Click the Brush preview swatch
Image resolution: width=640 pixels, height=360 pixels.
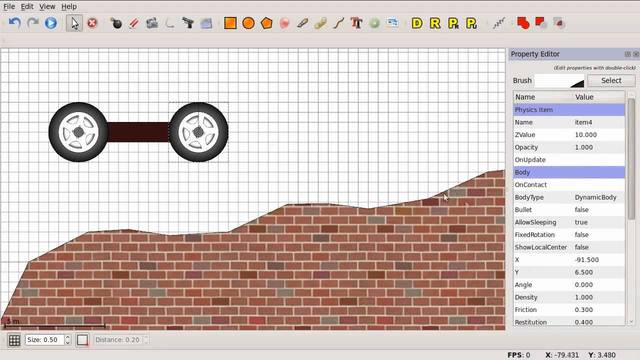(559, 81)
